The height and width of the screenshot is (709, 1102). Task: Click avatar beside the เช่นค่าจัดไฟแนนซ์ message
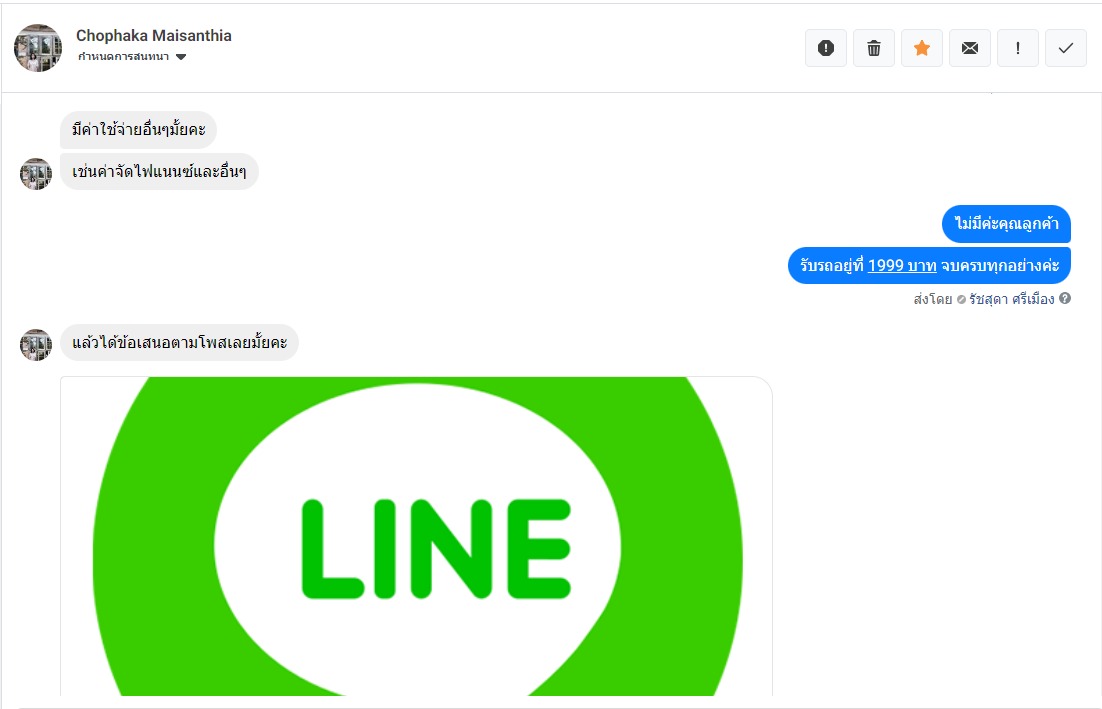point(36,174)
